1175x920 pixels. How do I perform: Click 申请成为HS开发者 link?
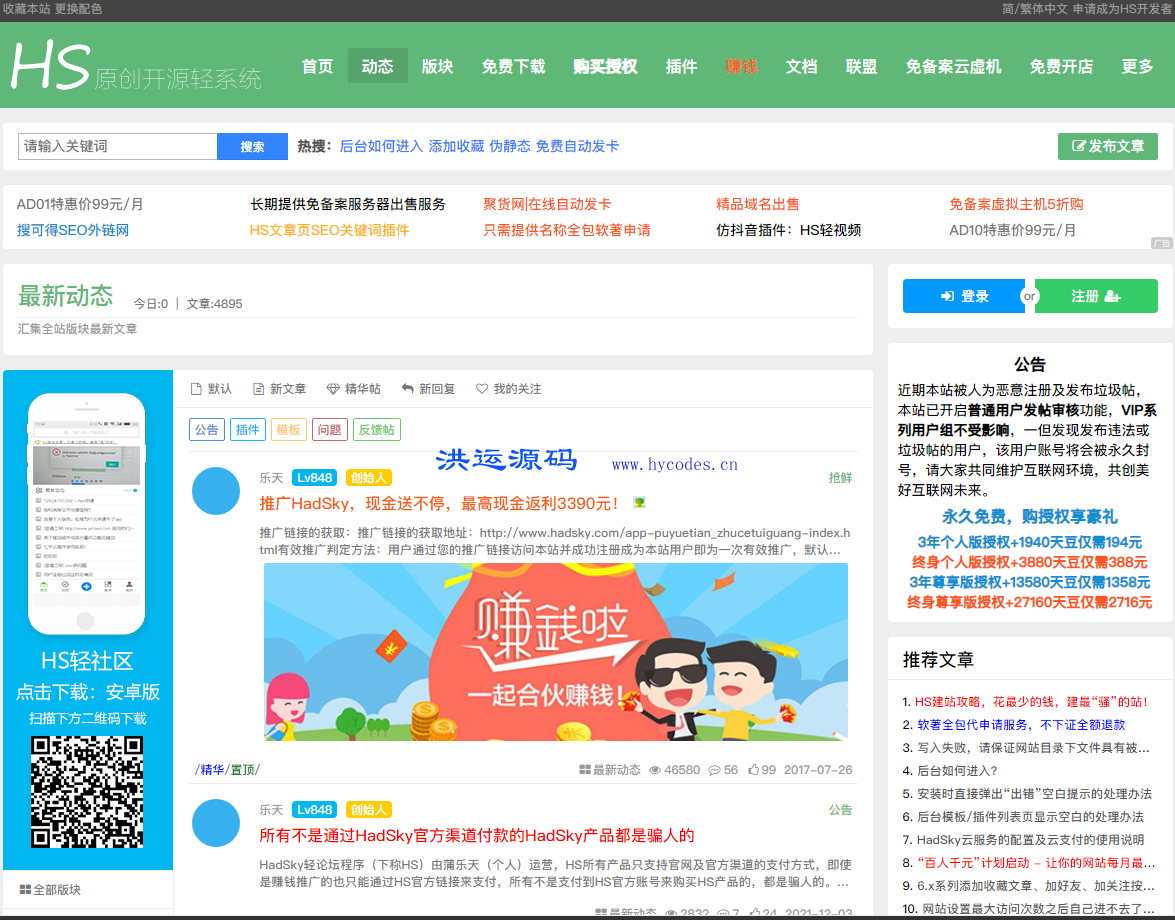[1123, 9]
